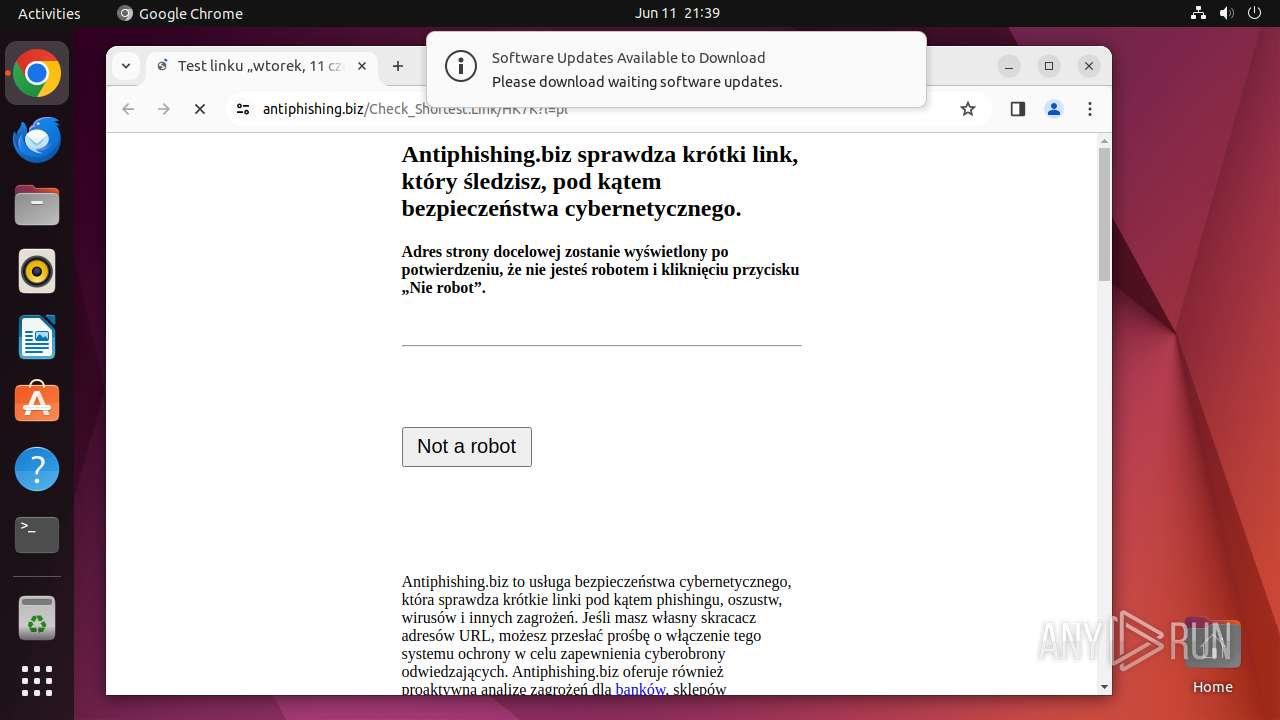This screenshot has width=1280, height=720.
Task: Open the clock 'Jun 11 21:39' calendar
Action: click(x=677, y=13)
